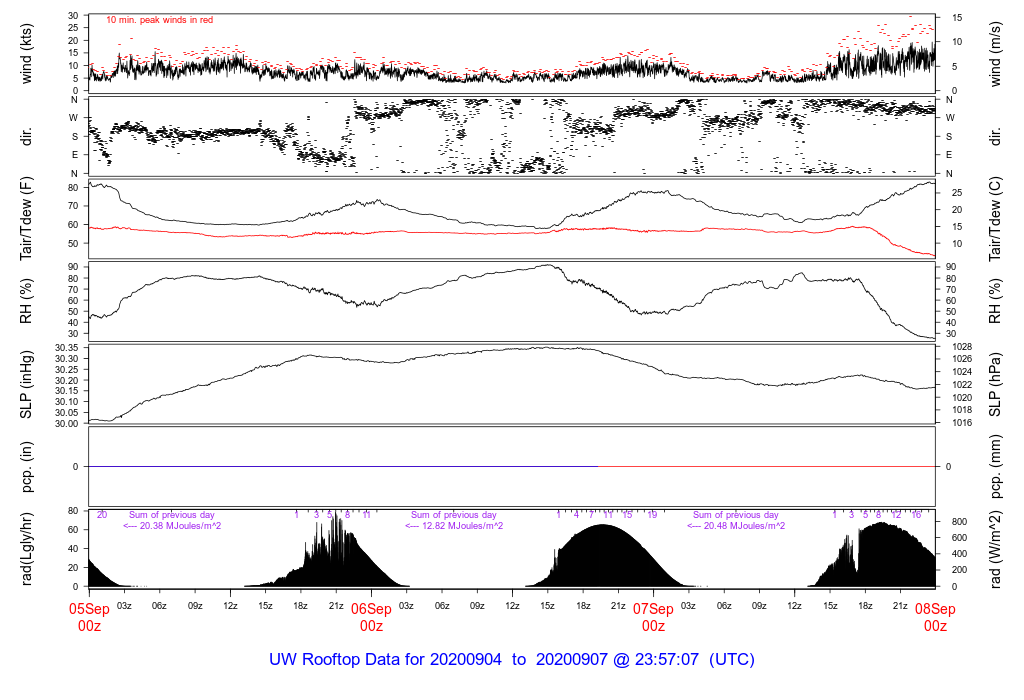Click the "10 min. peak winds in red" legend
The width and height of the screenshot is (1024, 700).
click(159, 20)
